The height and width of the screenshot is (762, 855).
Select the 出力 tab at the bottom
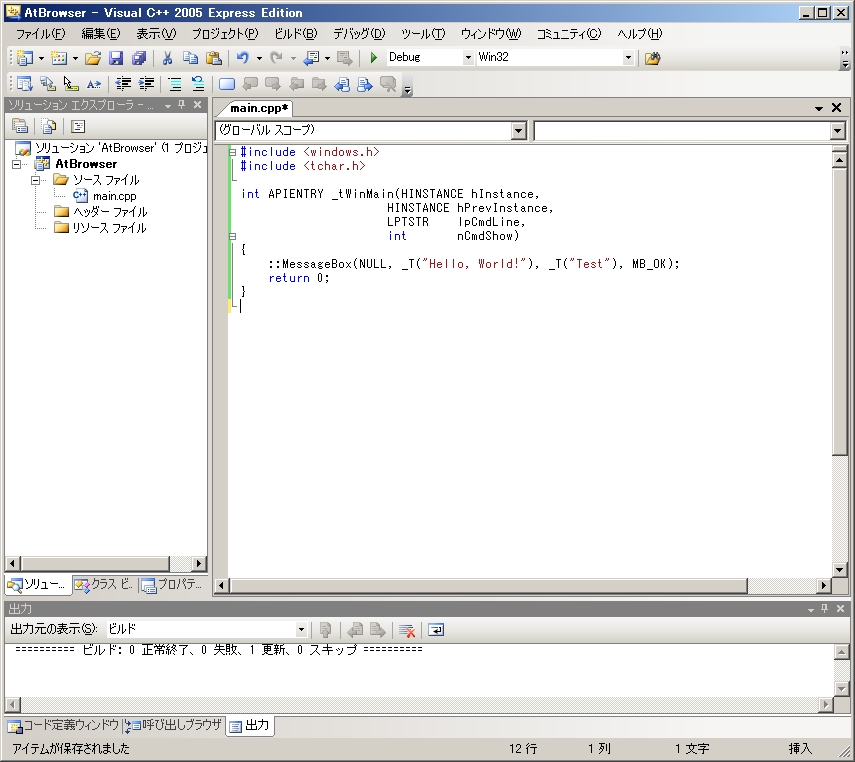[x=250, y=725]
